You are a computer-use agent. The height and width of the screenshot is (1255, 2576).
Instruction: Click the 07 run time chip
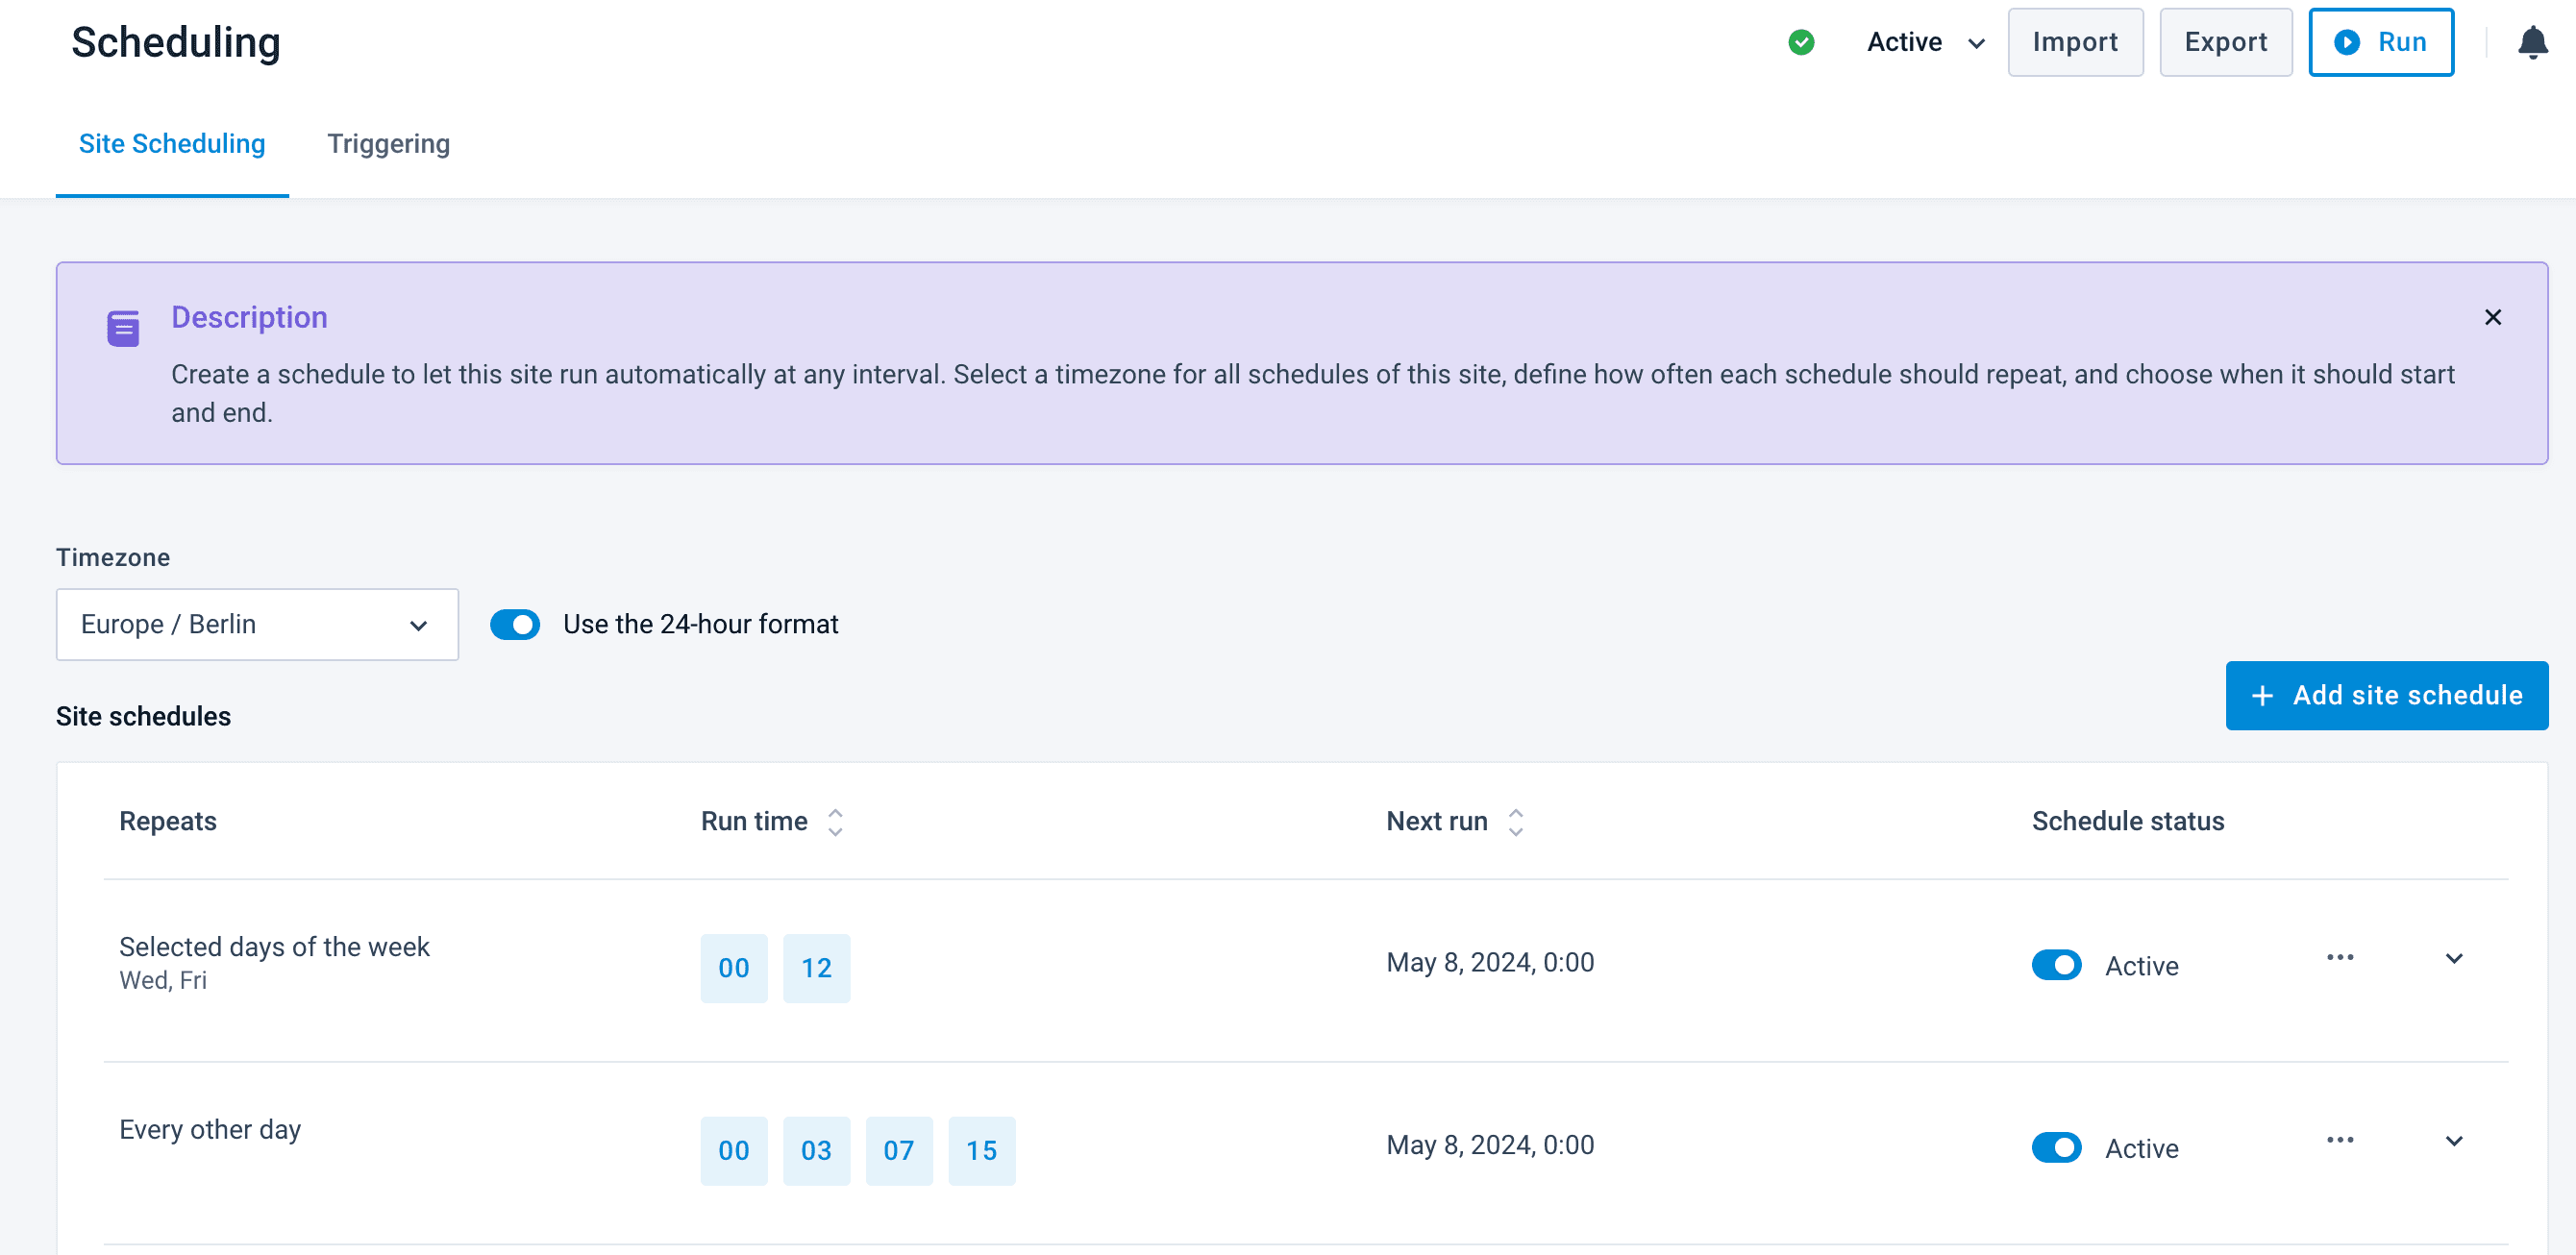(x=898, y=1150)
